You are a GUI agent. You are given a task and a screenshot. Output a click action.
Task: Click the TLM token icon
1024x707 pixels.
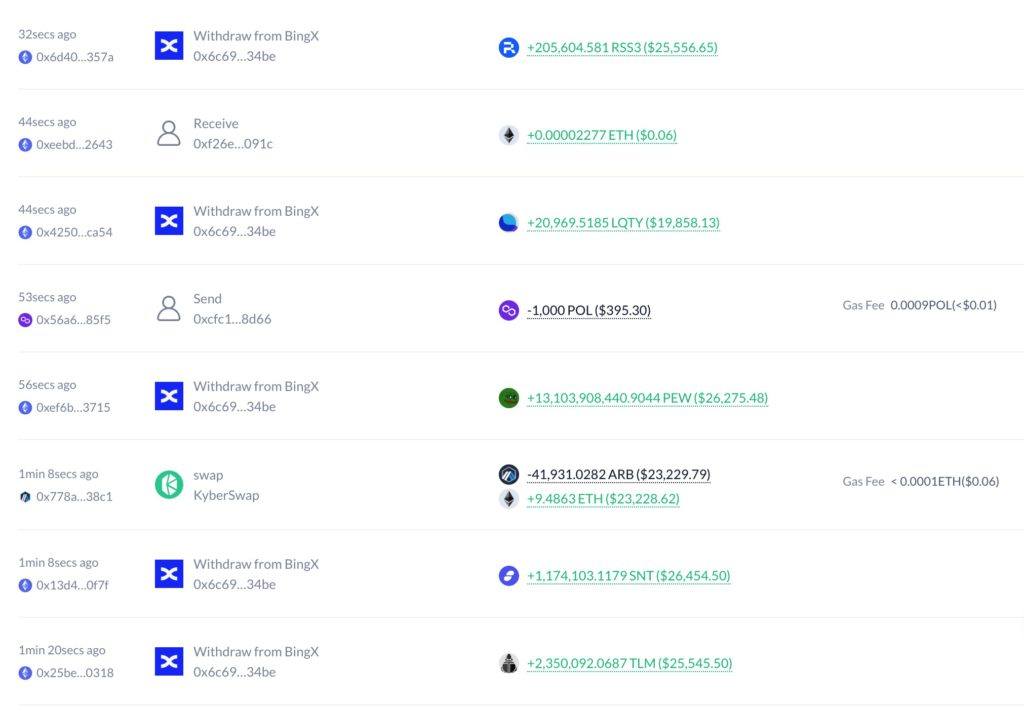509,663
